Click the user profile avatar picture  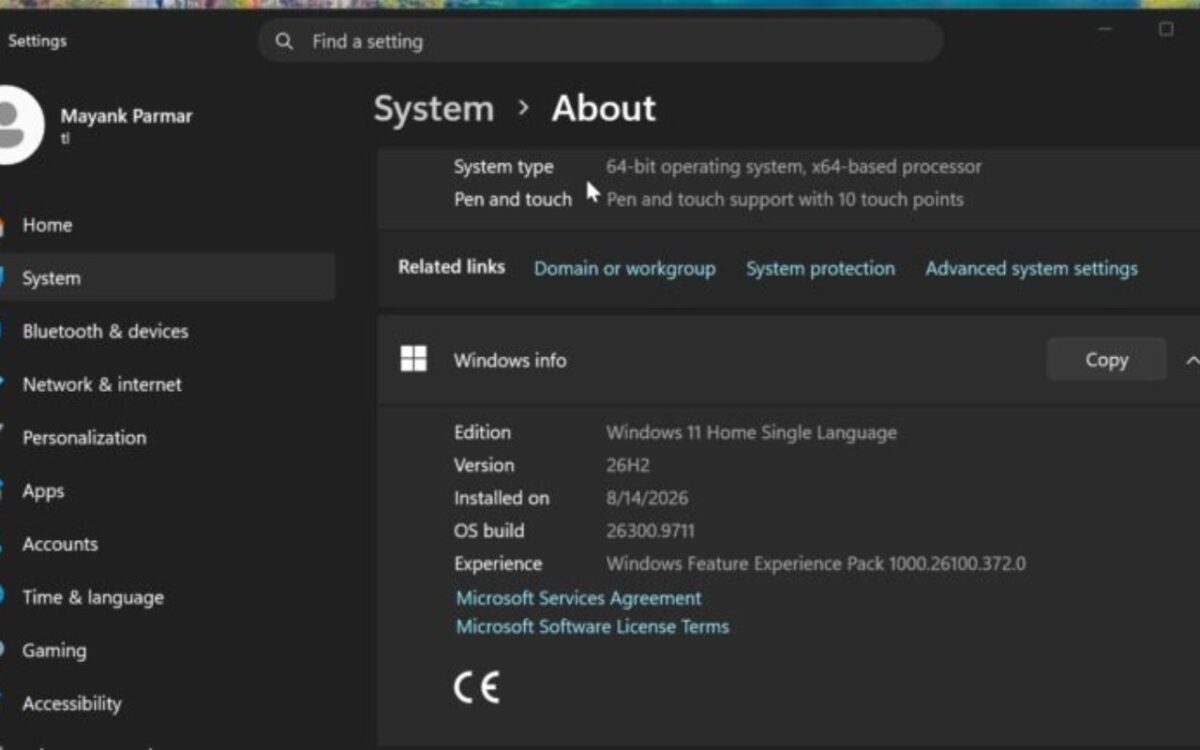(19, 125)
